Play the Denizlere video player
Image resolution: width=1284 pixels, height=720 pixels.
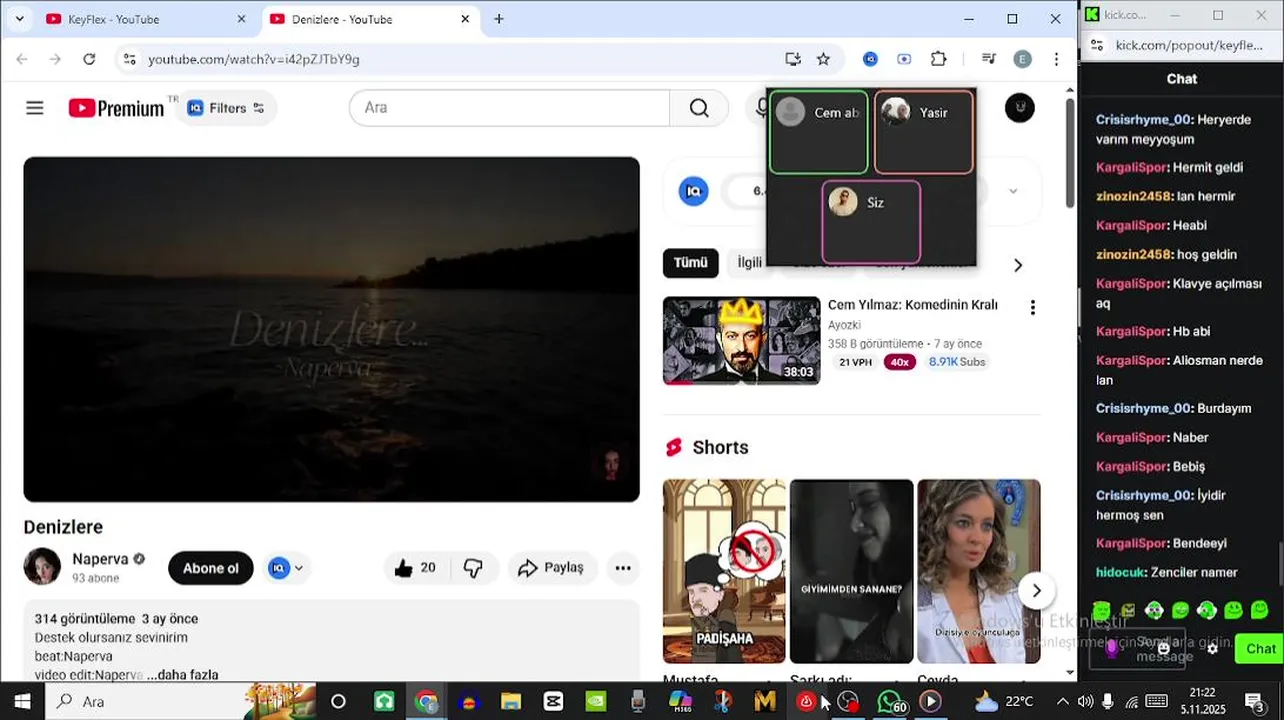(x=331, y=329)
